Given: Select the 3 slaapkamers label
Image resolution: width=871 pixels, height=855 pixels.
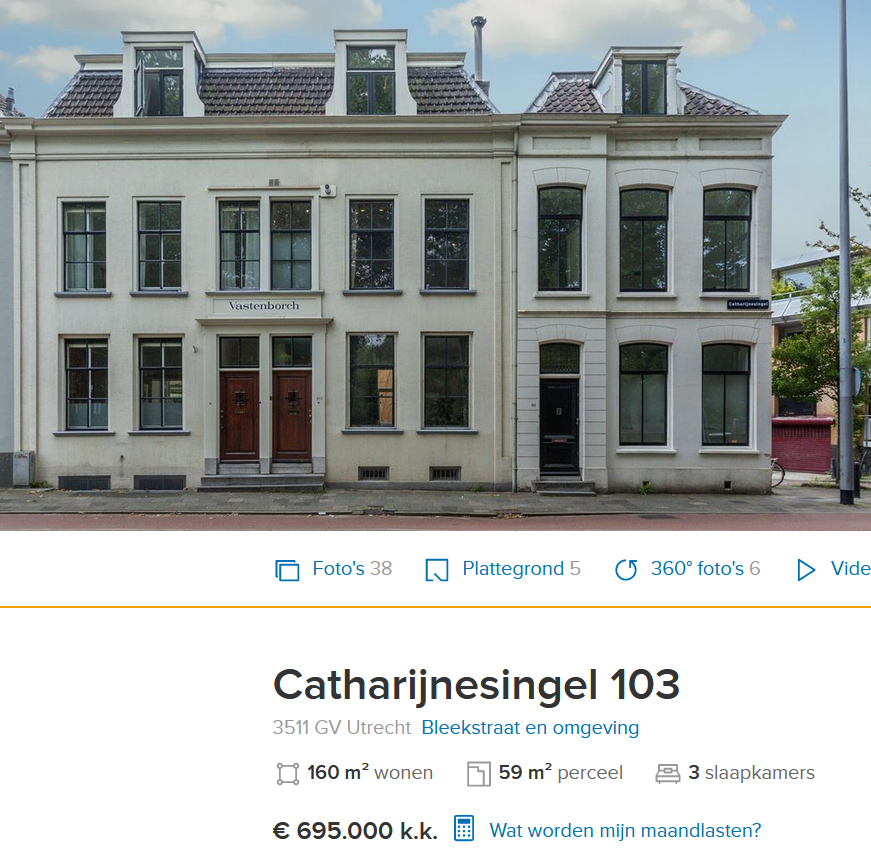Looking at the screenshot, I should click(751, 773).
